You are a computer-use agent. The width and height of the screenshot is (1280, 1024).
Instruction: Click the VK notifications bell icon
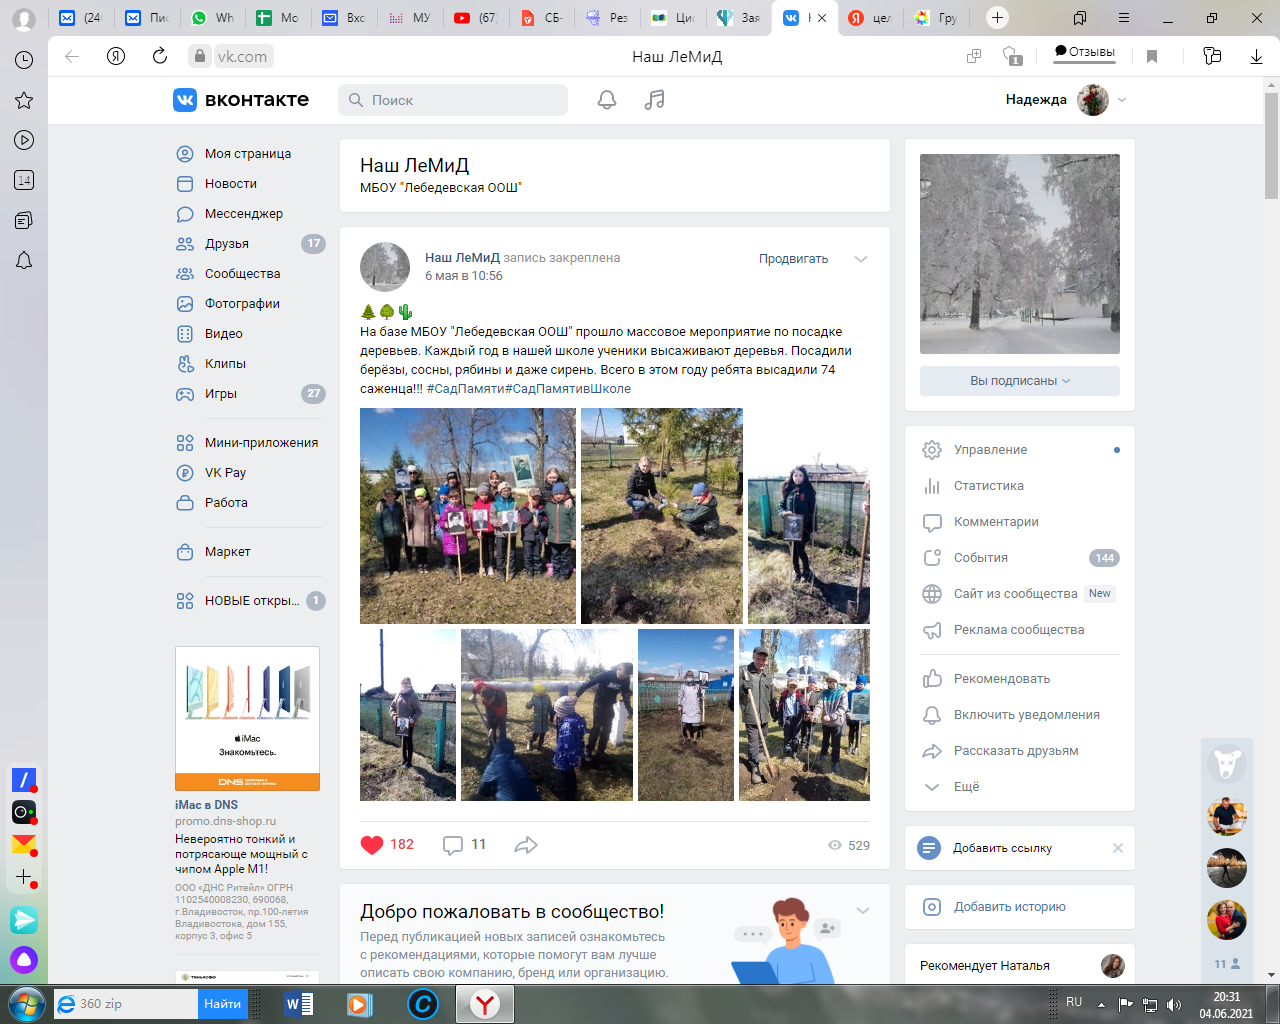[x=607, y=100]
